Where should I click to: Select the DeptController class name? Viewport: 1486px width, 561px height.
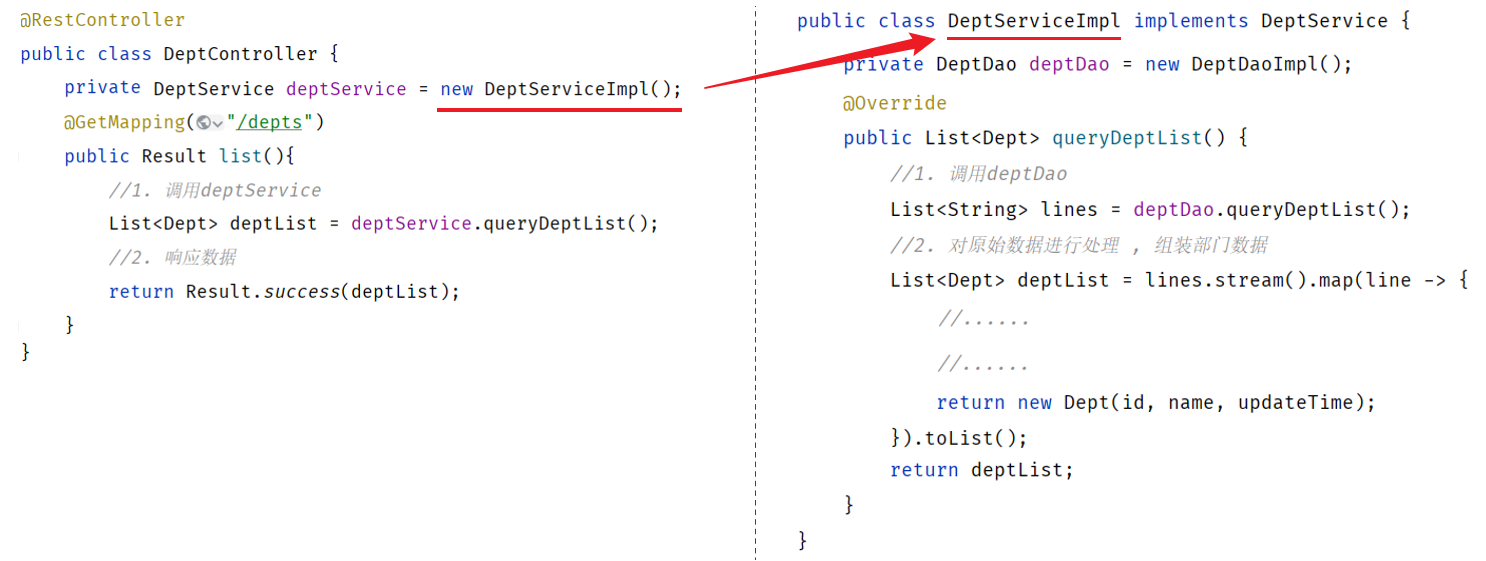pyautogui.click(x=240, y=54)
